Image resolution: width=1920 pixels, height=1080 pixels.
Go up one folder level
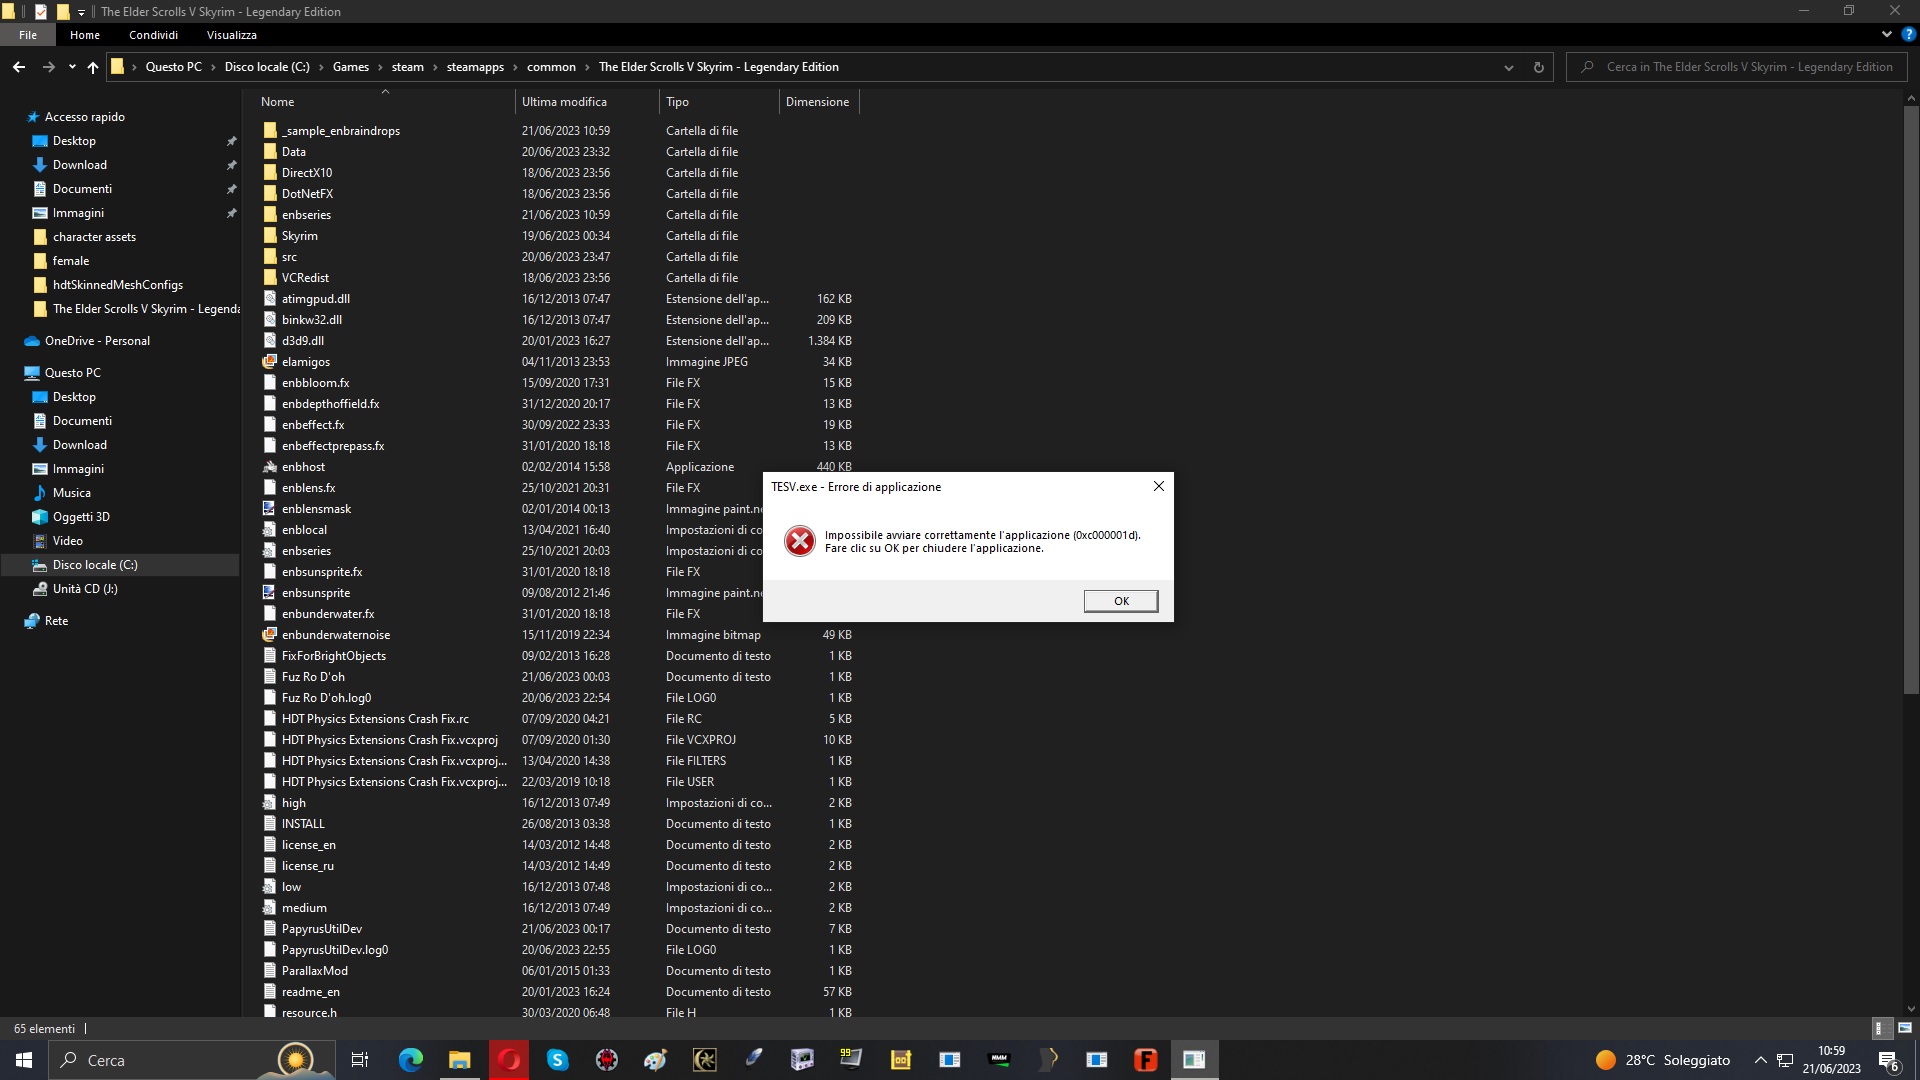click(93, 67)
